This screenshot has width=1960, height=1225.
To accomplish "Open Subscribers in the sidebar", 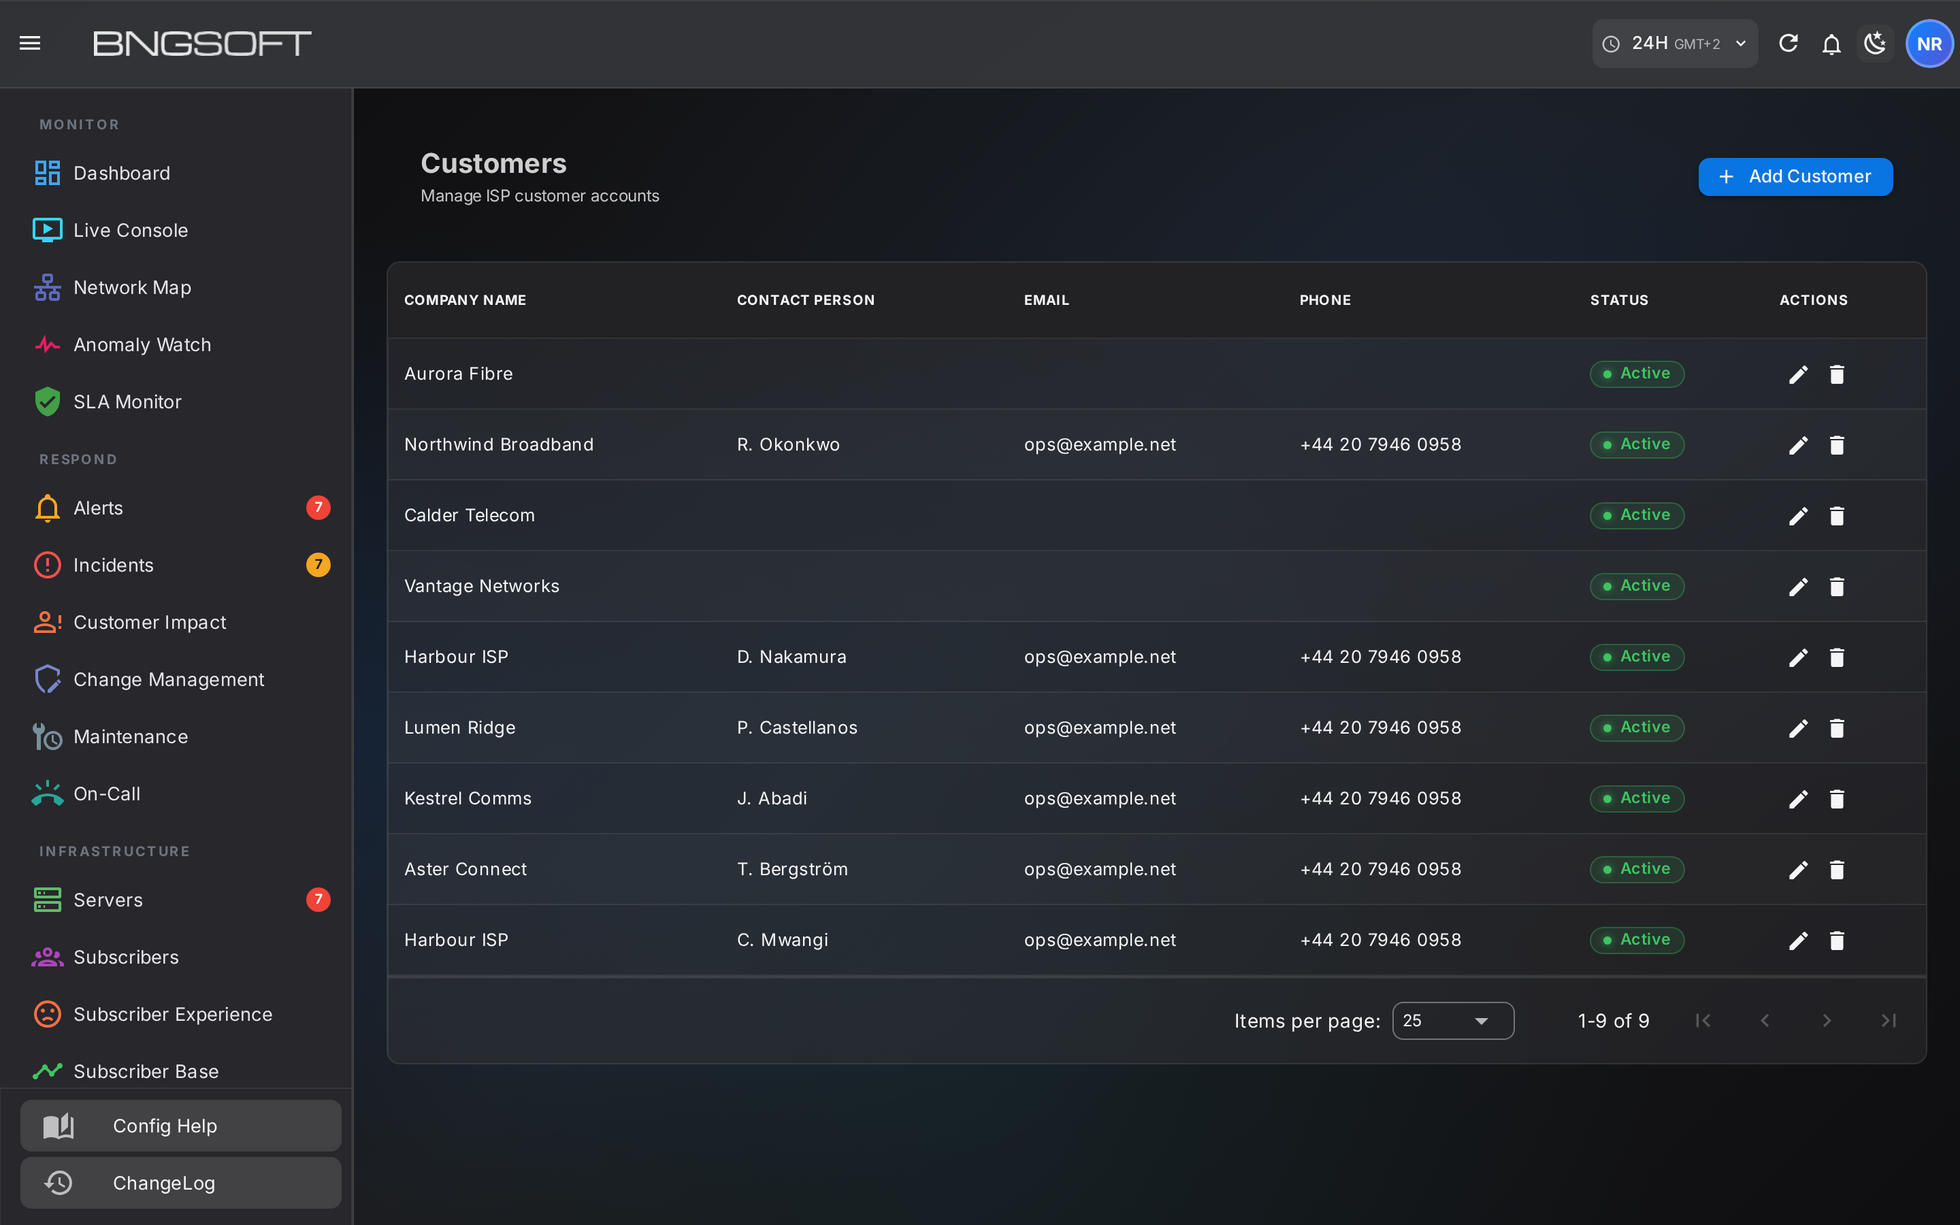I will pos(176,957).
